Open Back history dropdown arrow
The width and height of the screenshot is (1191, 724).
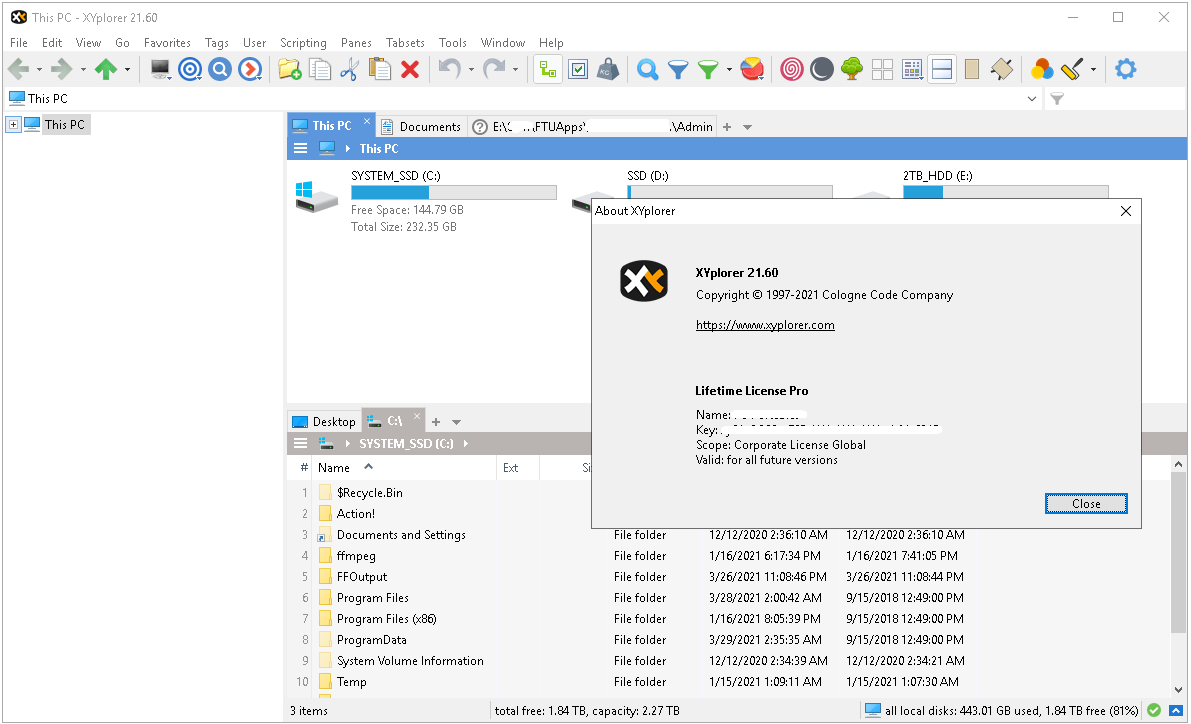[39, 69]
